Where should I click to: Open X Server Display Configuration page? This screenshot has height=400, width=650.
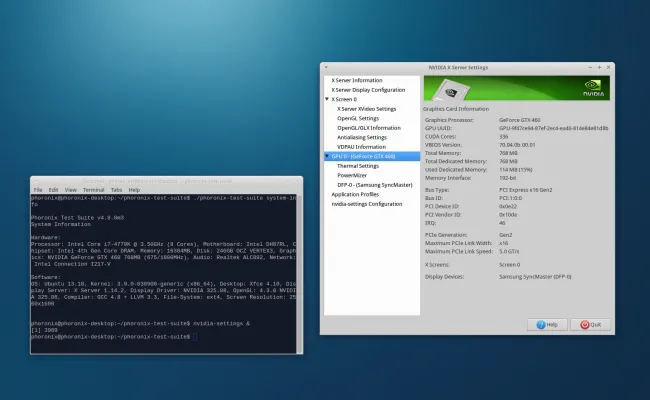coord(369,89)
